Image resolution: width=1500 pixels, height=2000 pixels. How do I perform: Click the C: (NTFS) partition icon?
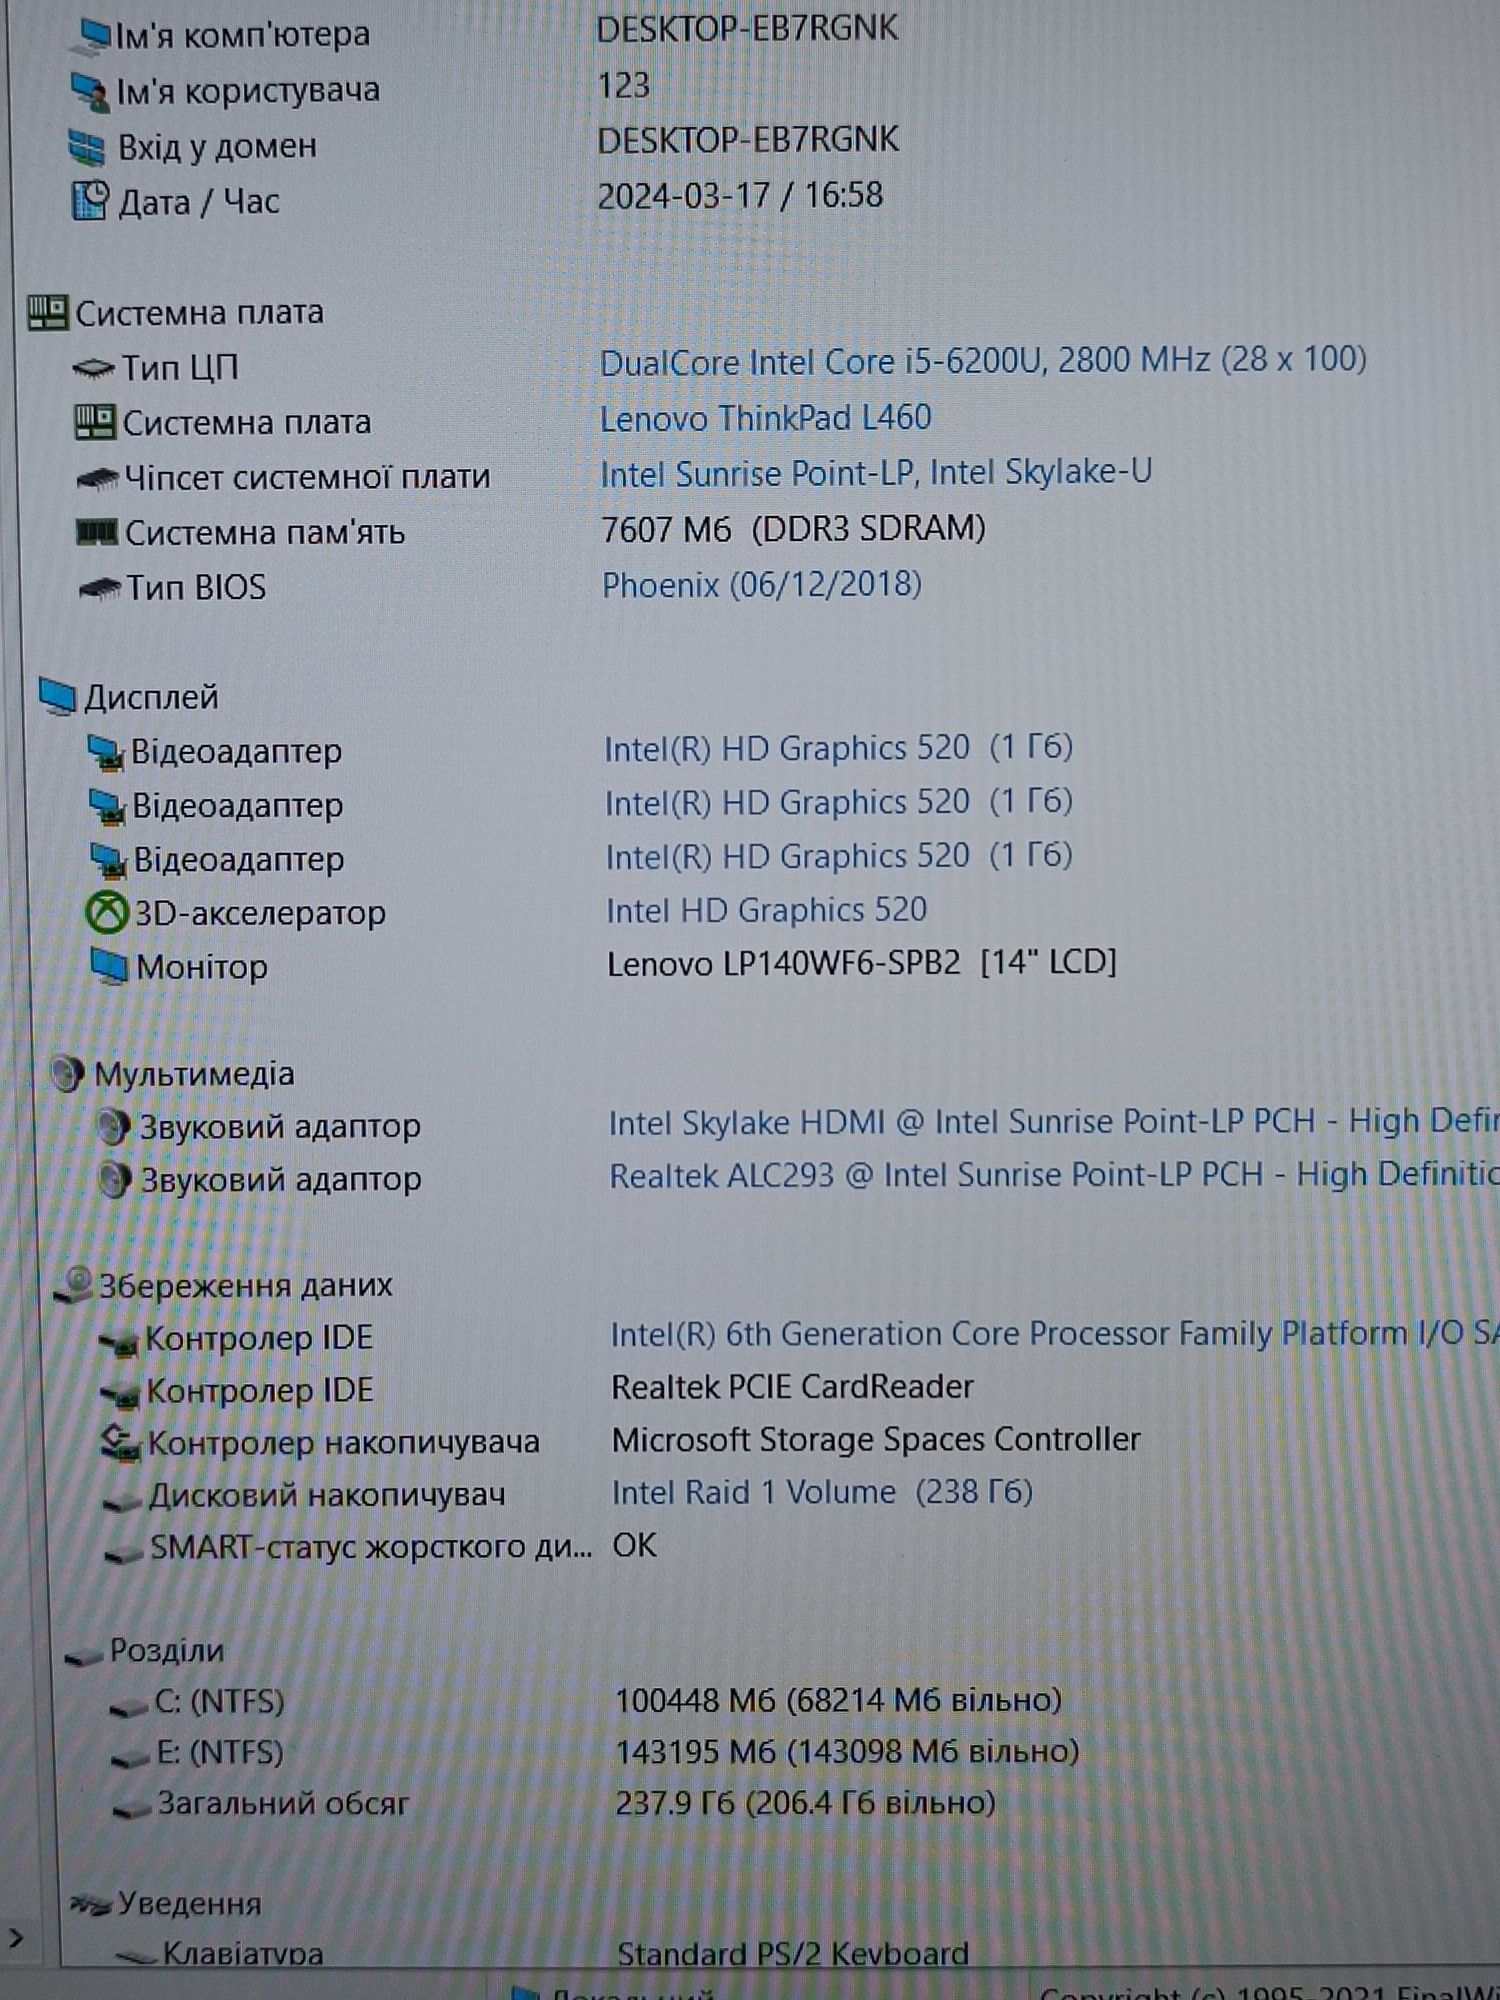point(129,1708)
